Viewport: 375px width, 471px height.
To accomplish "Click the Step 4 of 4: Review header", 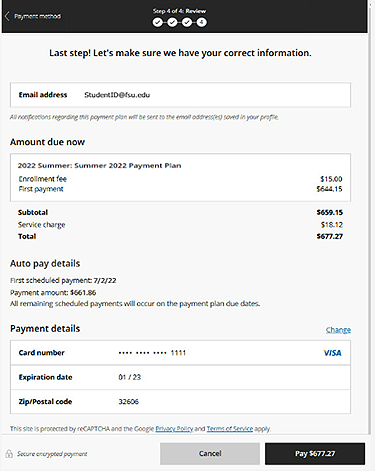I will [179, 11].
